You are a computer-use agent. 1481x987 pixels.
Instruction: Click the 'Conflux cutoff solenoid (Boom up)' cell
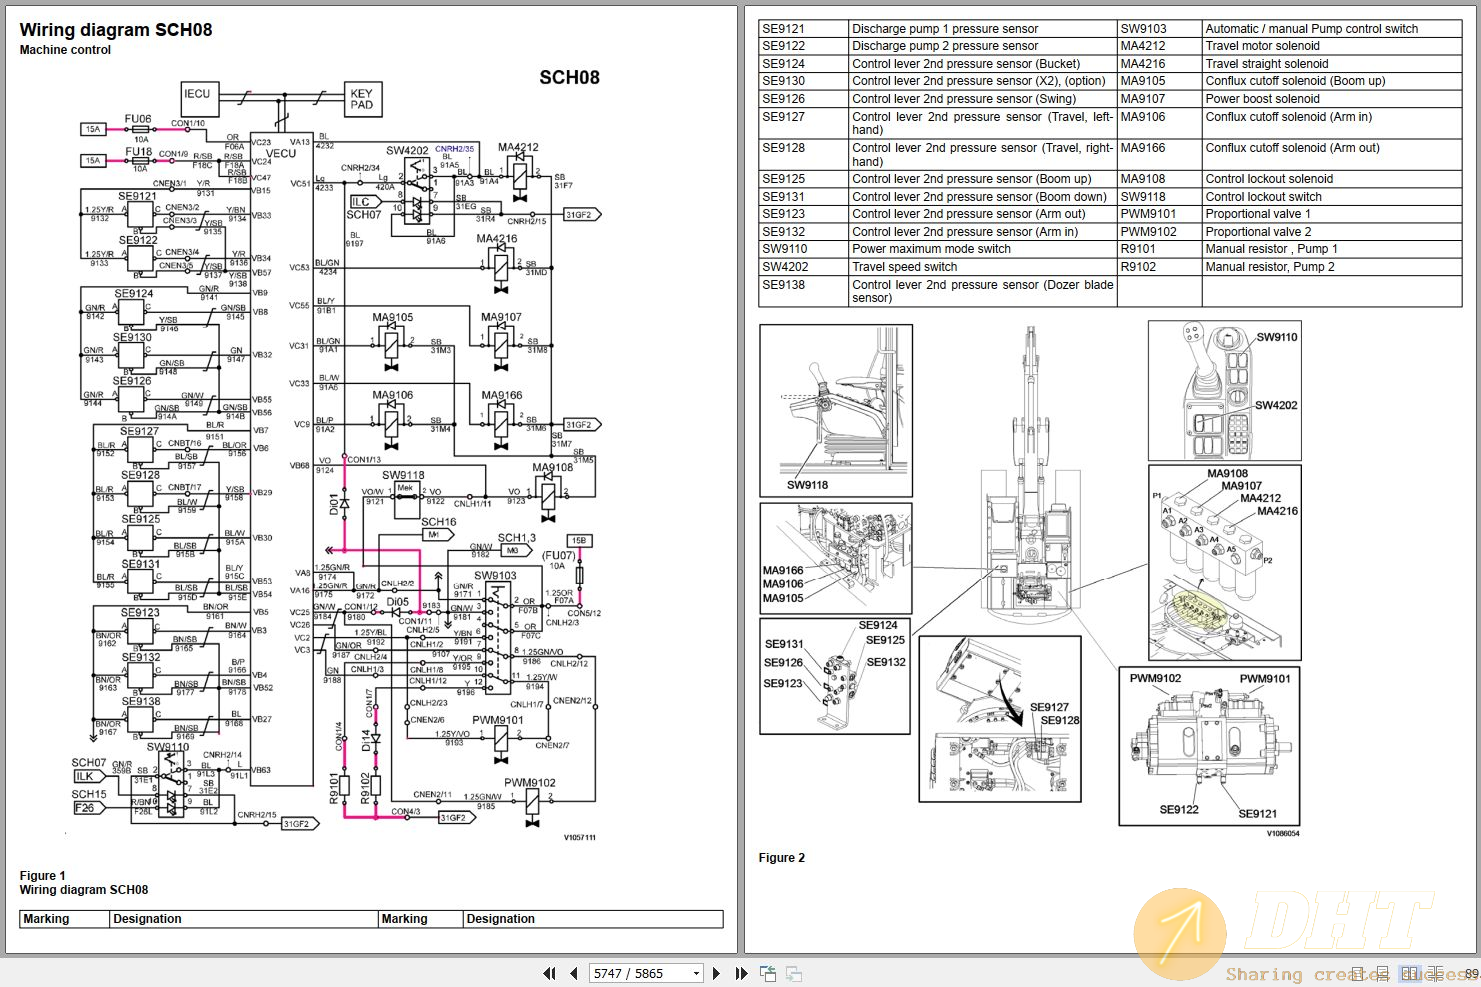[x=1332, y=81]
